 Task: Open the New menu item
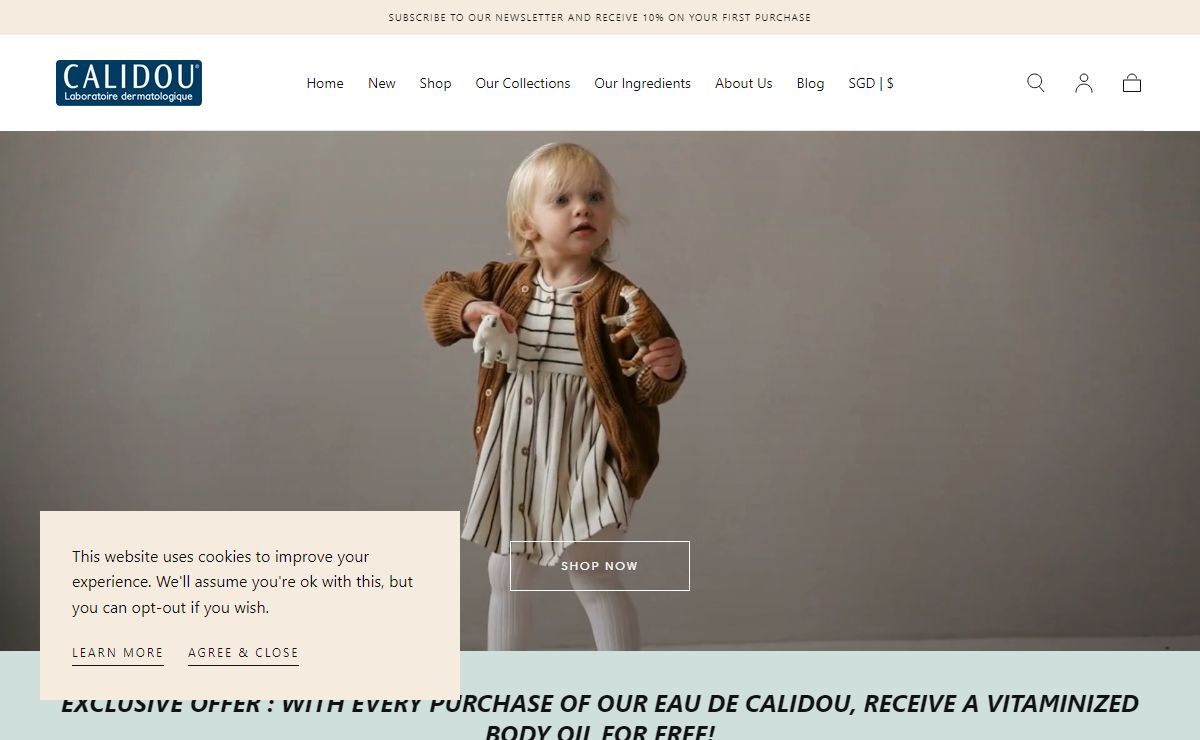(382, 83)
